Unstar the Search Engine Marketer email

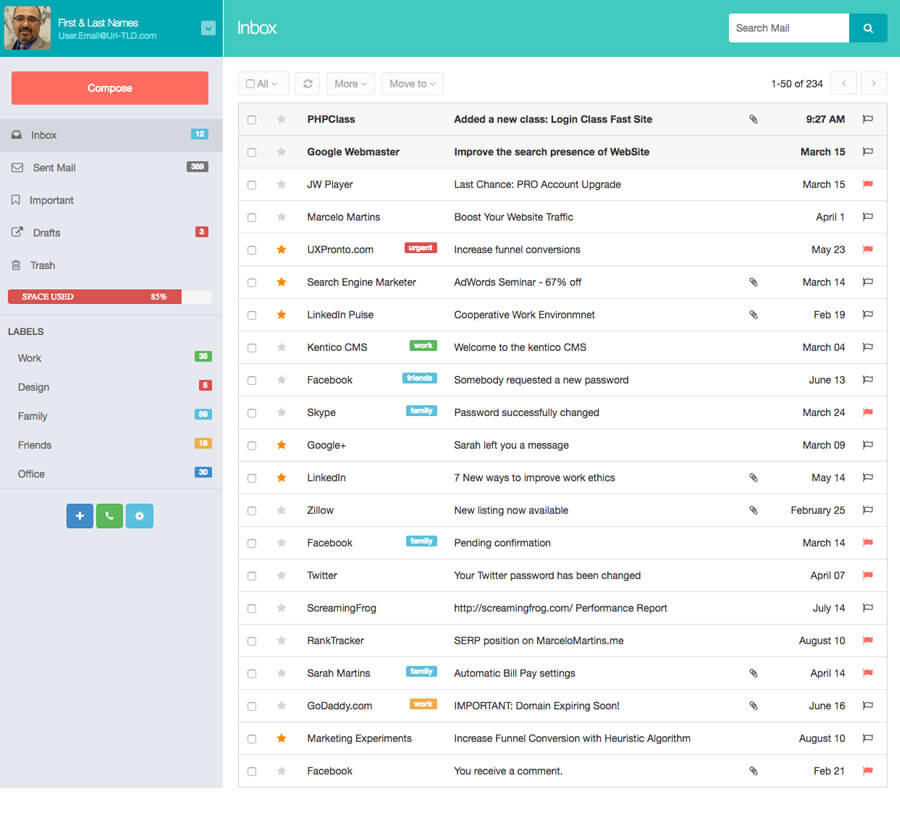(281, 282)
